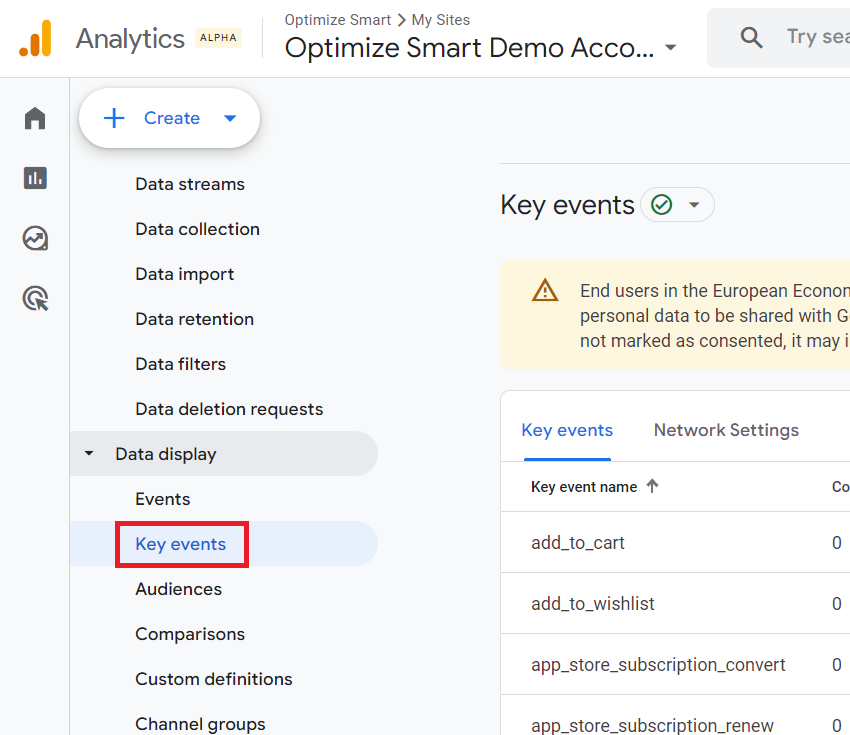Open Data streams settings
This screenshot has width=850, height=735.
[x=190, y=184]
